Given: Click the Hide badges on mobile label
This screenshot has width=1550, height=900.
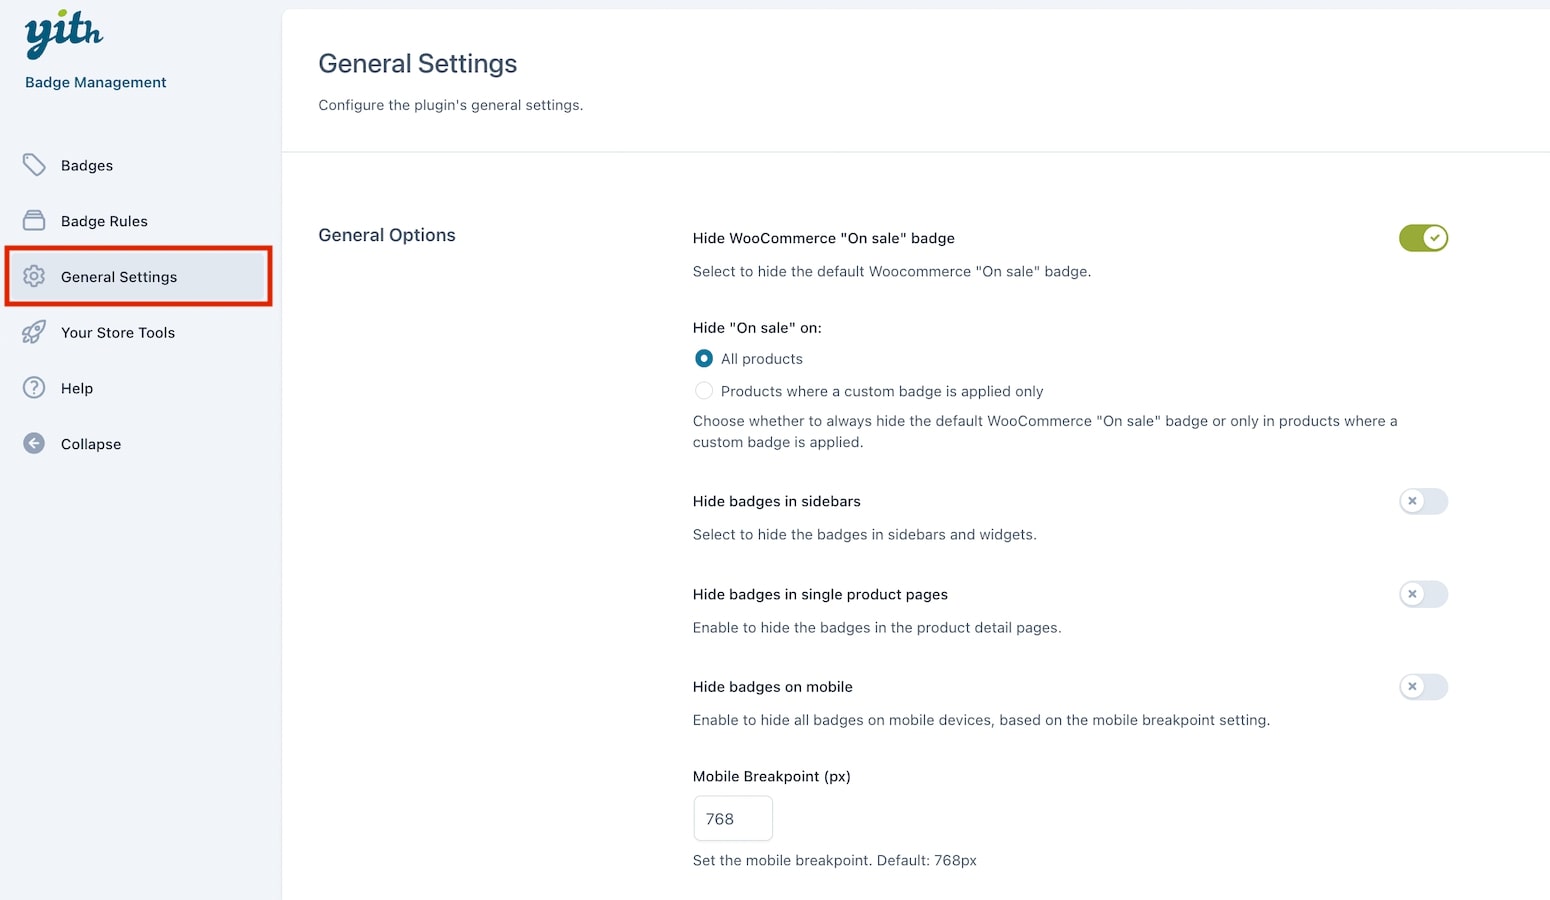Looking at the screenshot, I should (773, 687).
